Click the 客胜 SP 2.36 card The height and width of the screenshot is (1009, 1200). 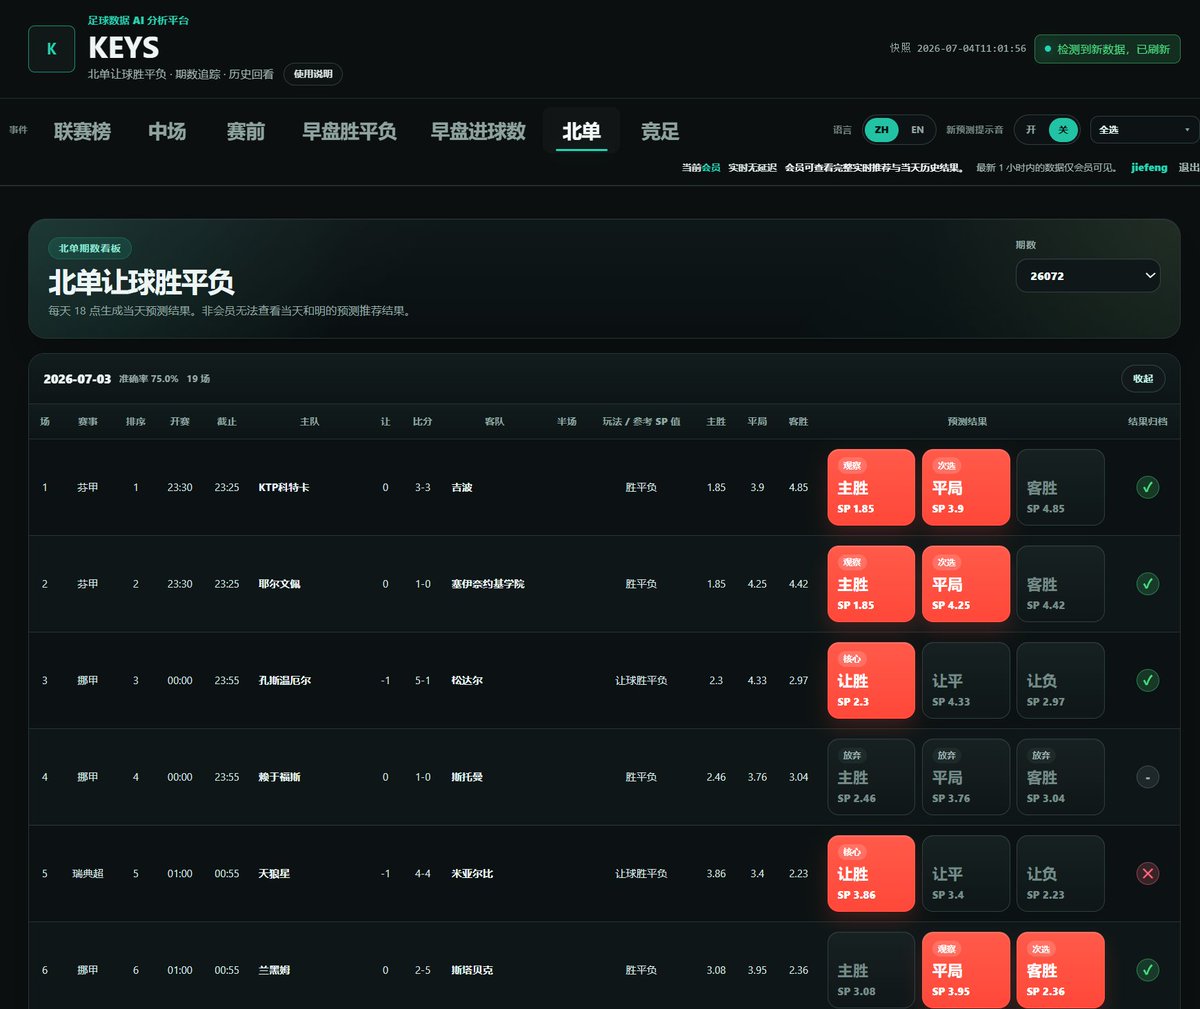pos(1060,970)
